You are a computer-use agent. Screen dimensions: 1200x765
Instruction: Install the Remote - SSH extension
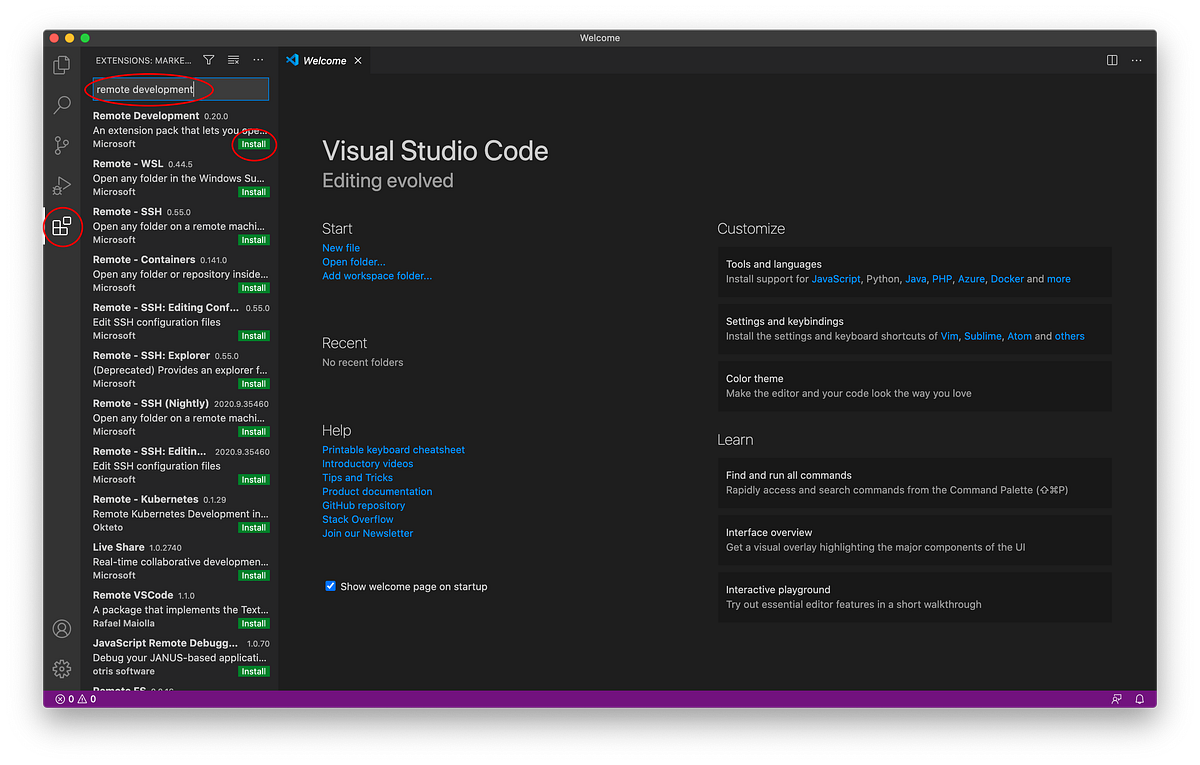pos(253,239)
